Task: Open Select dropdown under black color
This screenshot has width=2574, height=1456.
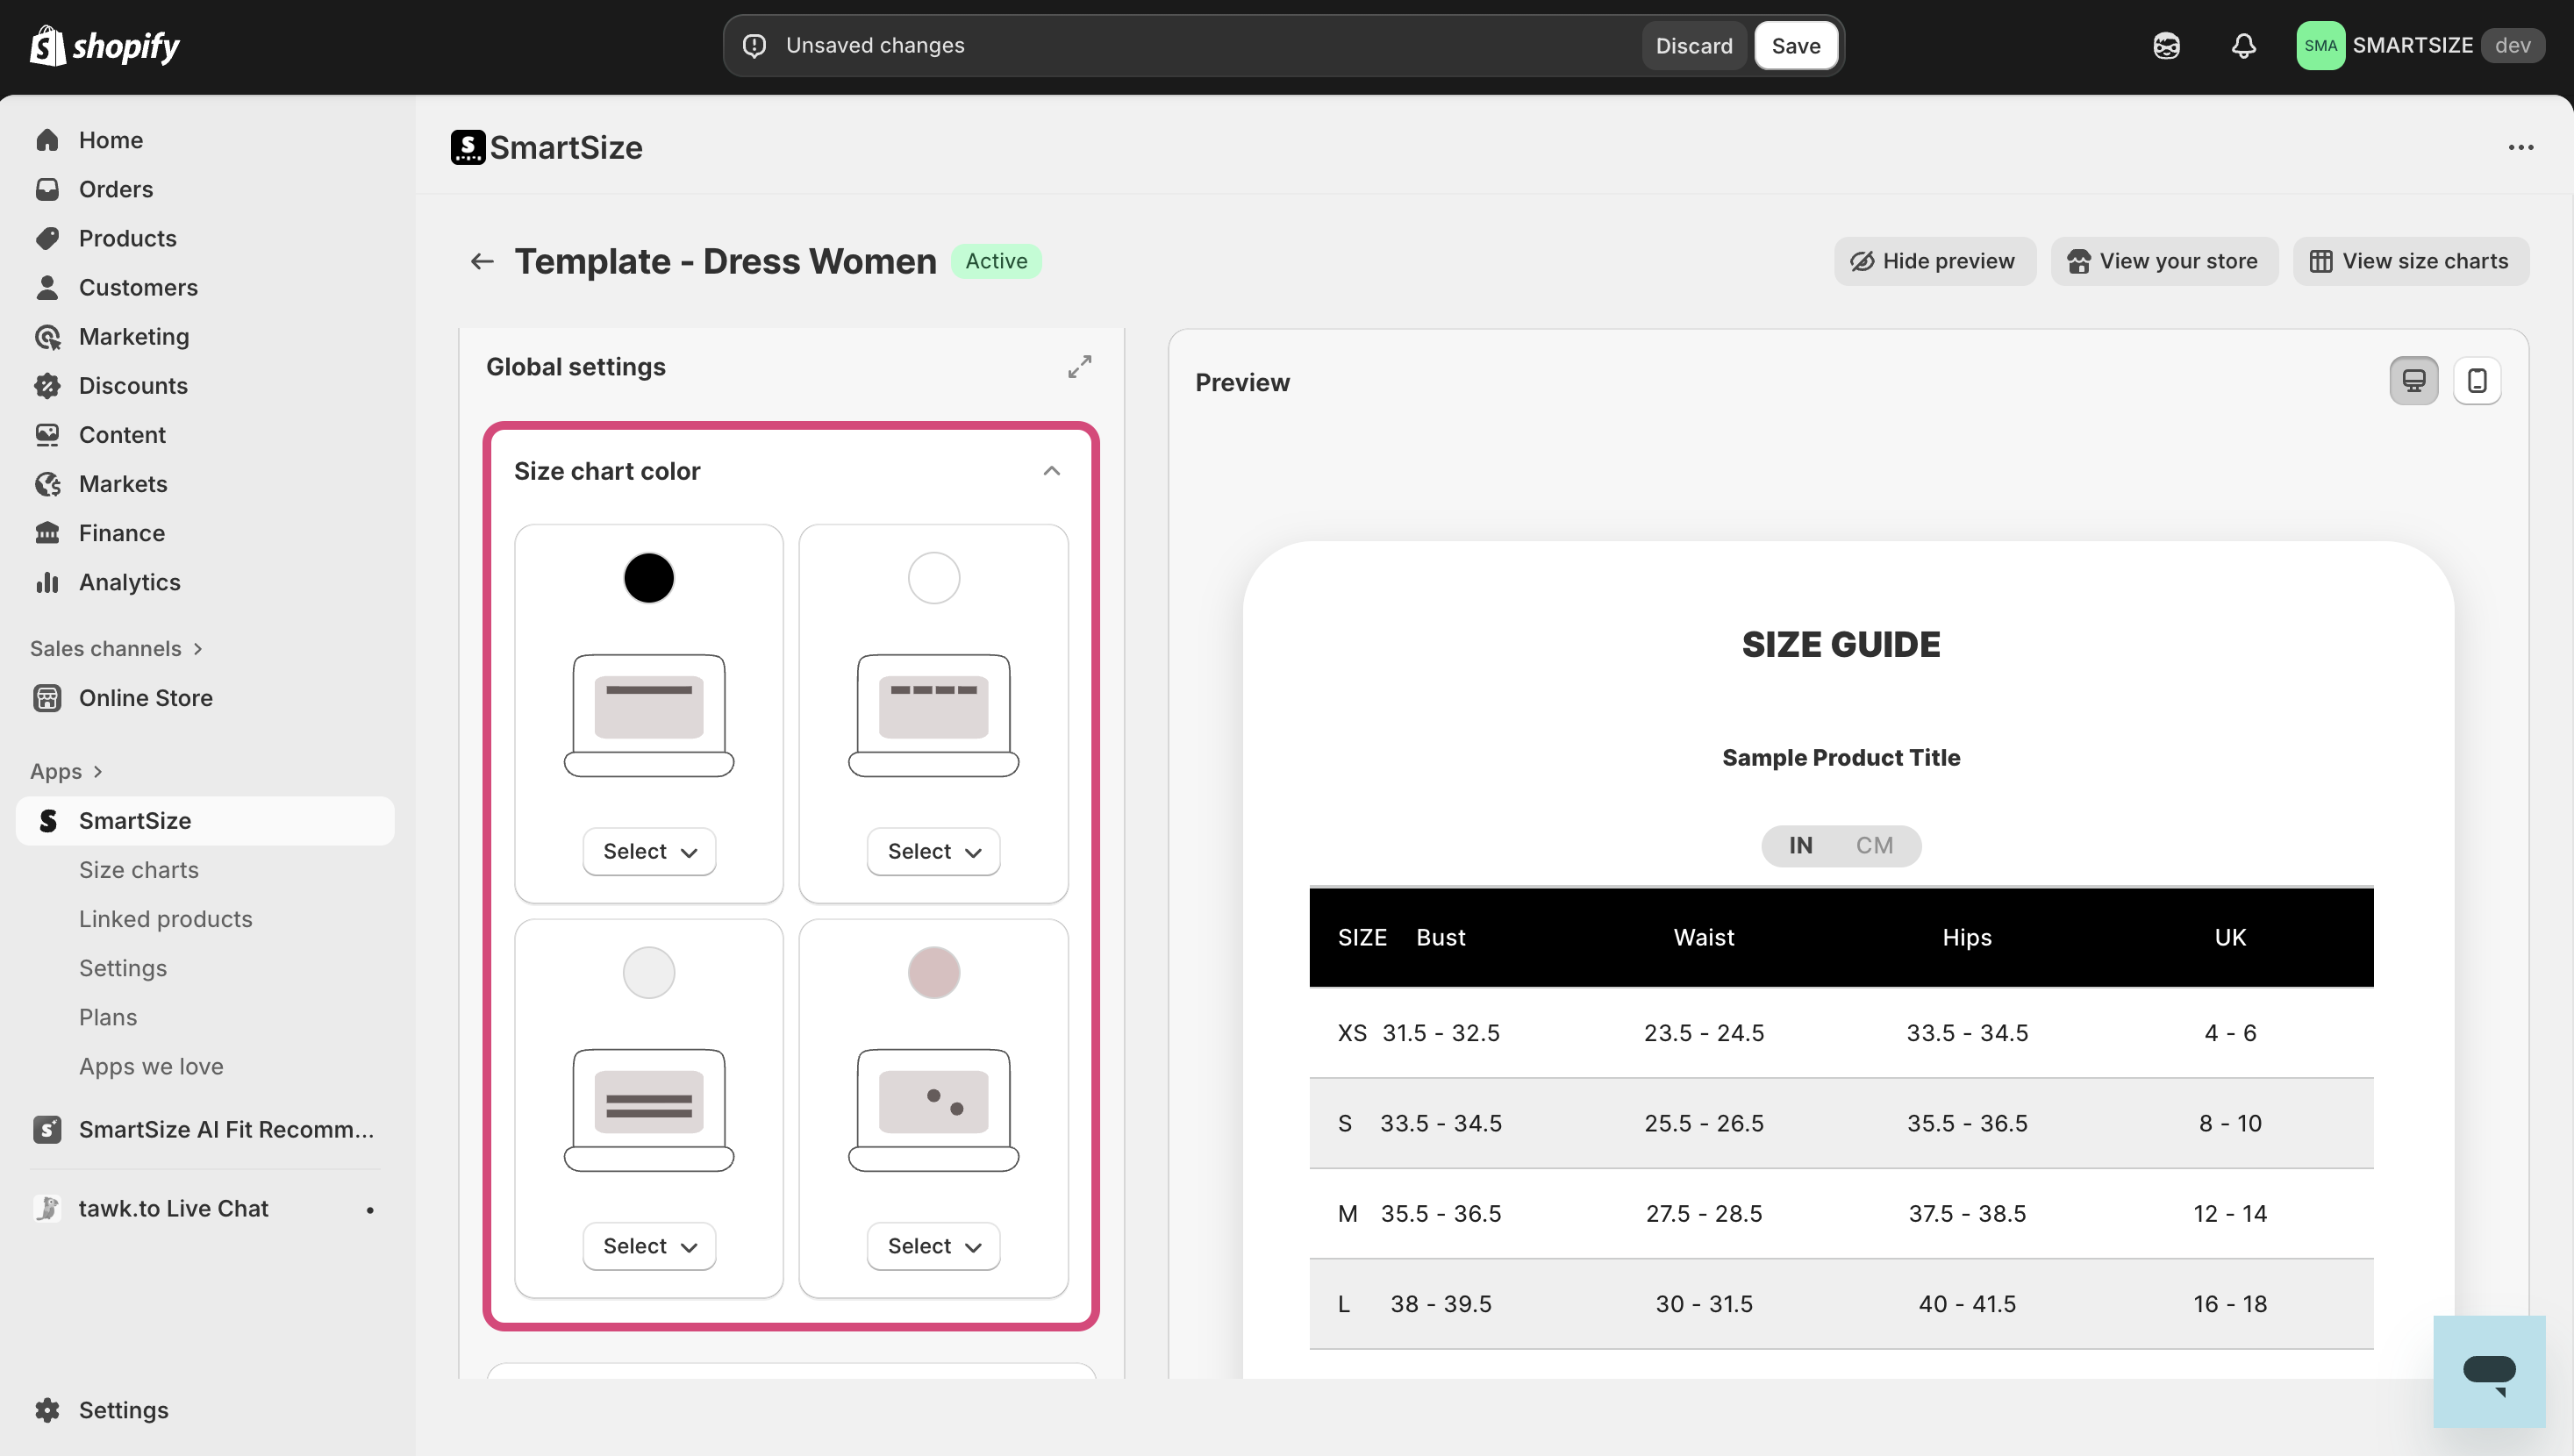Action: click(x=649, y=852)
